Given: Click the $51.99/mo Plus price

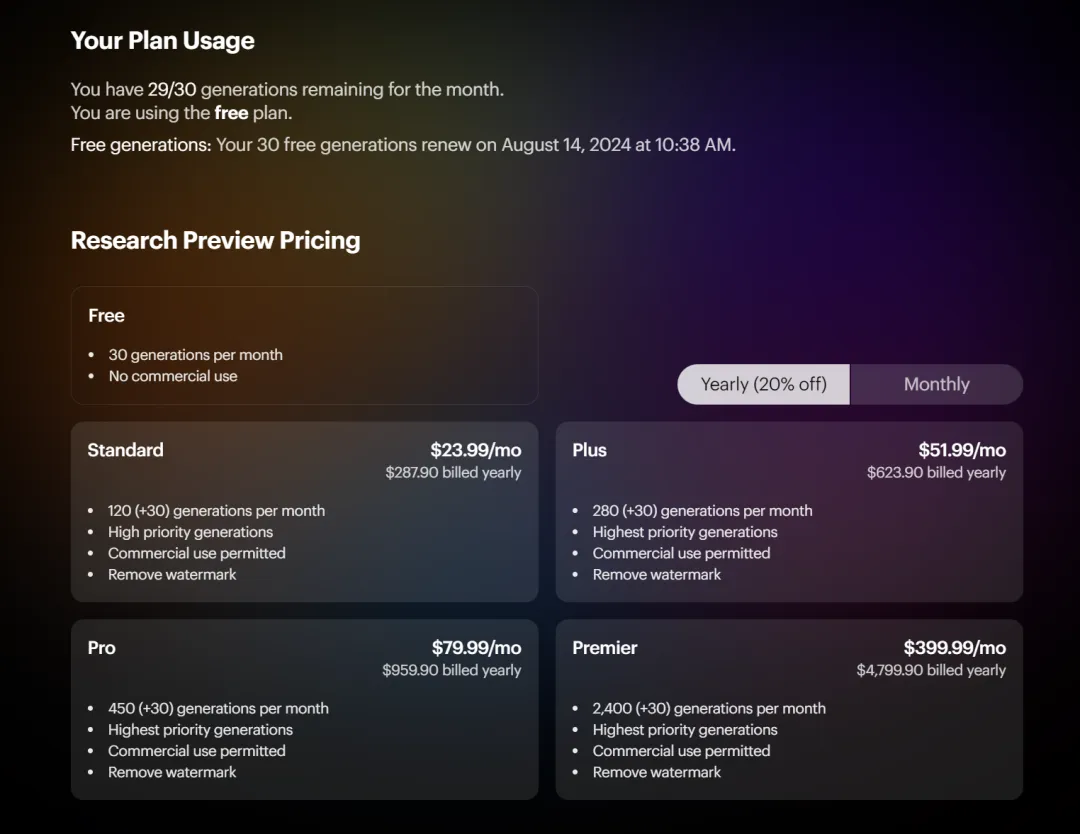Looking at the screenshot, I should click(962, 450).
